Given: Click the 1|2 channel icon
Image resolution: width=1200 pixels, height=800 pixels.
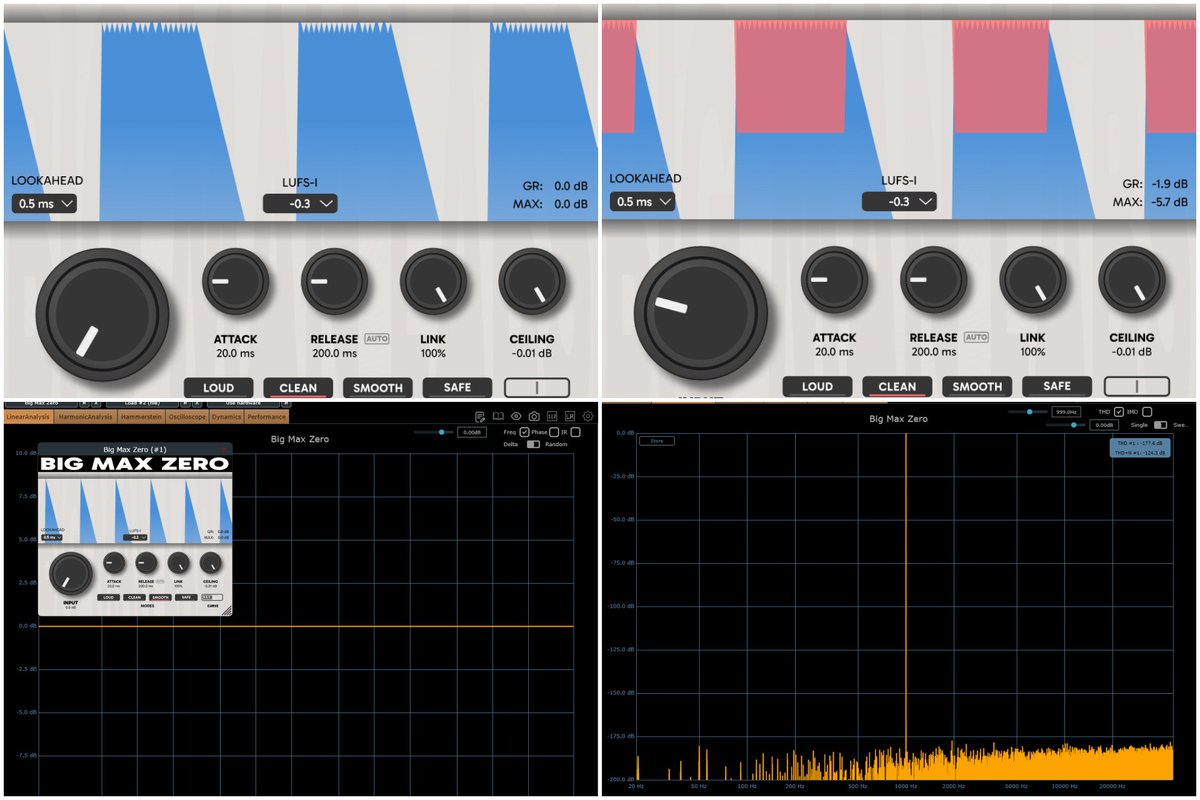Looking at the screenshot, I should click(x=552, y=416).
